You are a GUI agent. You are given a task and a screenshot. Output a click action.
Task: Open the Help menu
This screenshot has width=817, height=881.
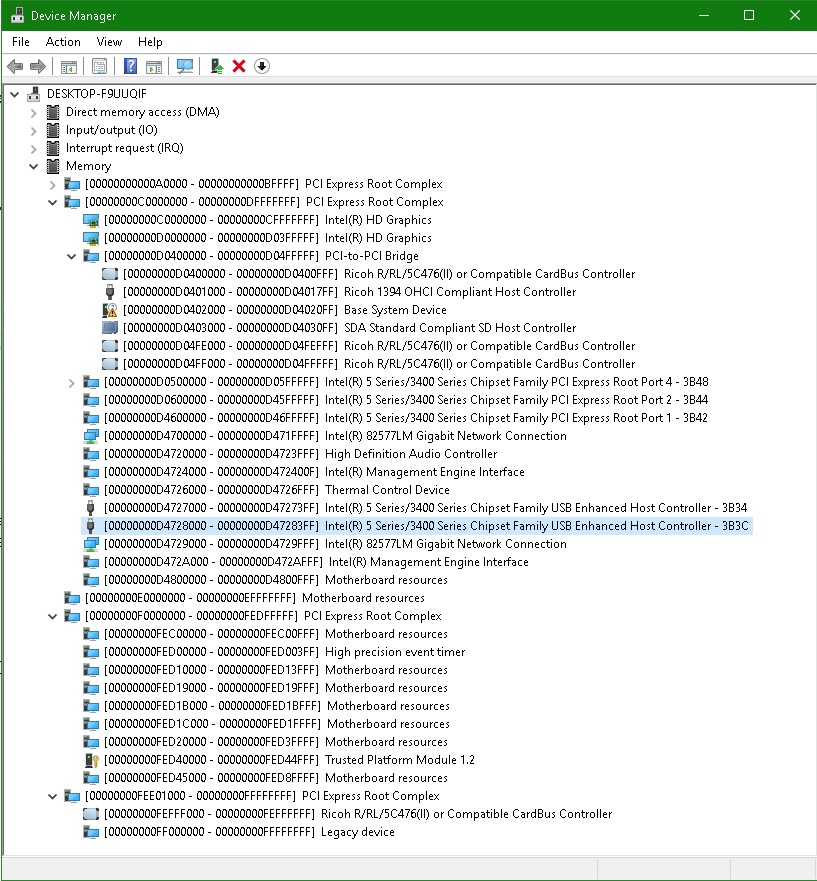click(150, 42)
